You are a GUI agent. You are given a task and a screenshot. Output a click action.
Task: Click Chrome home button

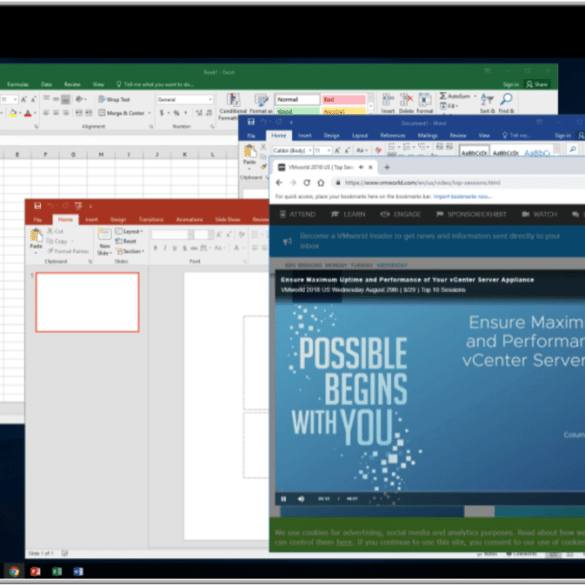321,182
